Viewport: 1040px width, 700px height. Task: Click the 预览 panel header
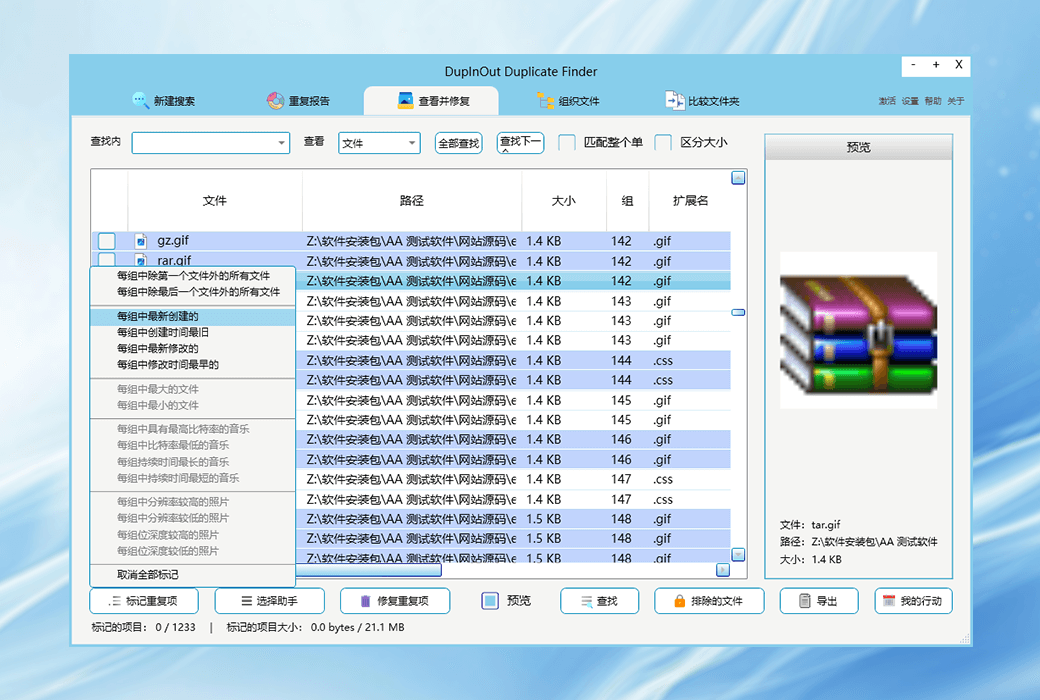pos(858,147)
